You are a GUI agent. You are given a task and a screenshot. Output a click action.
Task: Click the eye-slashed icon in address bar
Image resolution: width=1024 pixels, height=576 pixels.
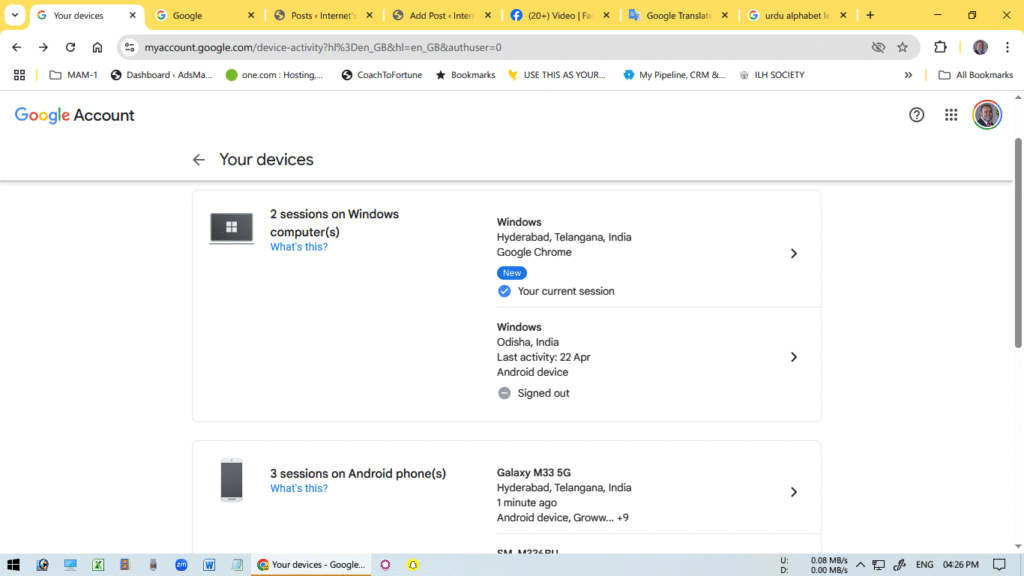tap(878, 47)
